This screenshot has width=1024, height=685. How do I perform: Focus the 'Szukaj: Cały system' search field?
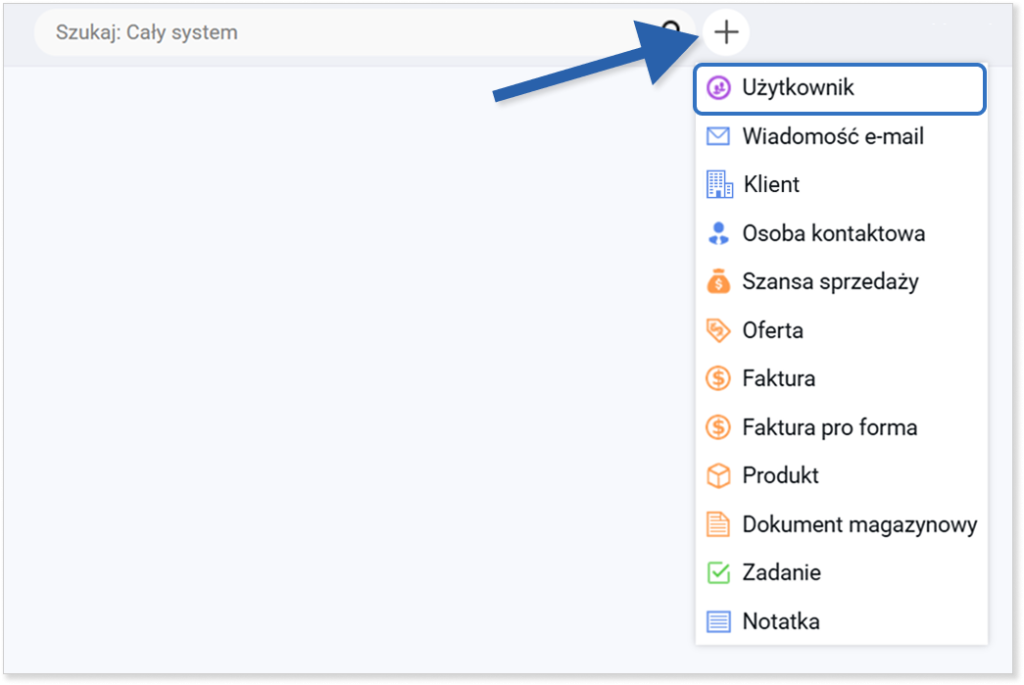(x=364, y=32)
